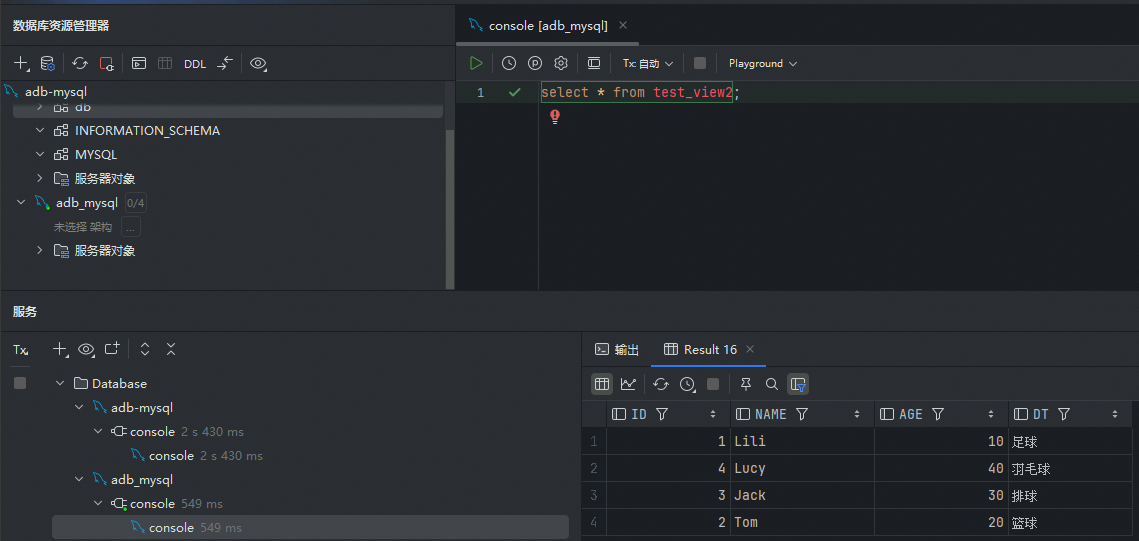Viewport: 1139px width, 541px height.
Task: Pin the Result 16 tab
Action: (746, 384)
